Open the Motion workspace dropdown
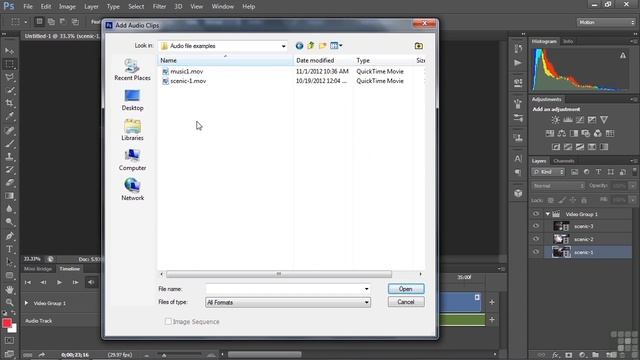 pos(606,22)
